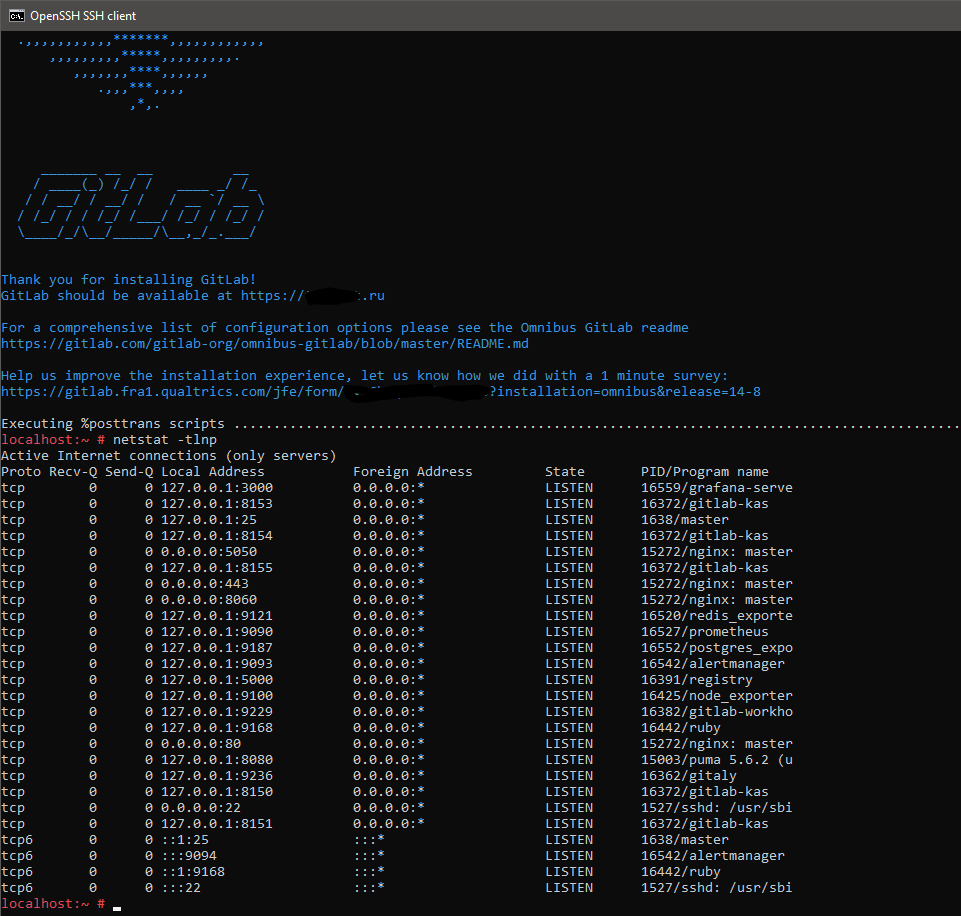Screen dimensions: 961x916
Task: Click local address 0.0.0.0:80
Action: click(201, 743)
